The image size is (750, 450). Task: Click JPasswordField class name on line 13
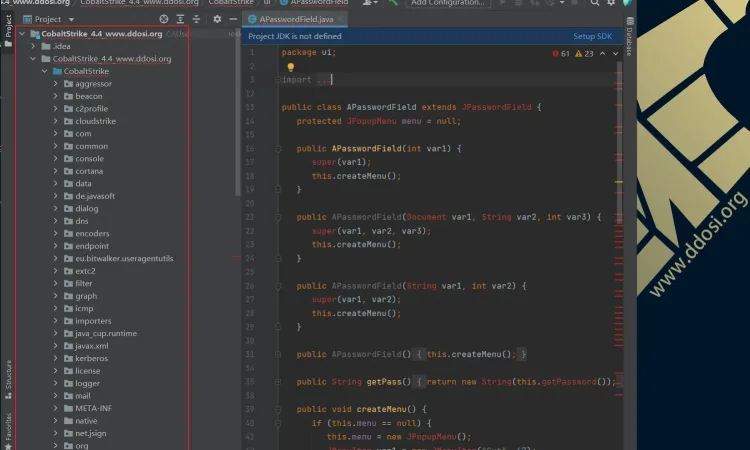coord(496,107)
